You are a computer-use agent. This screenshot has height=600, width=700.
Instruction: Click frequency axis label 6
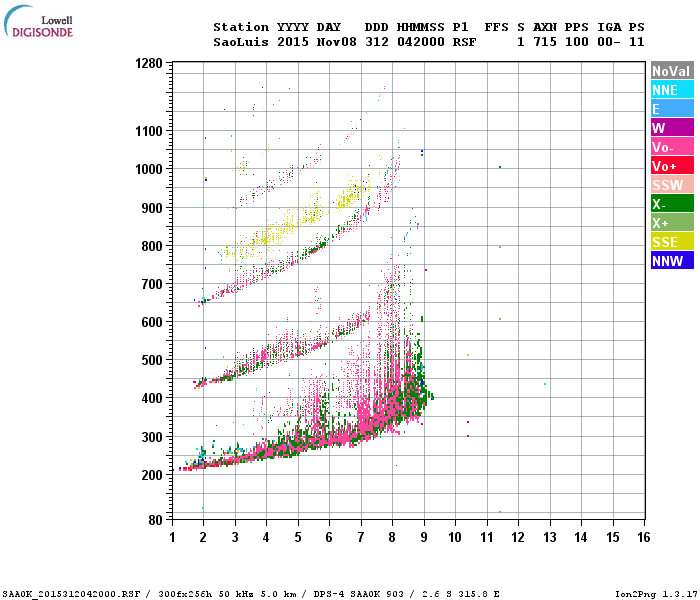tap(329, 537)
